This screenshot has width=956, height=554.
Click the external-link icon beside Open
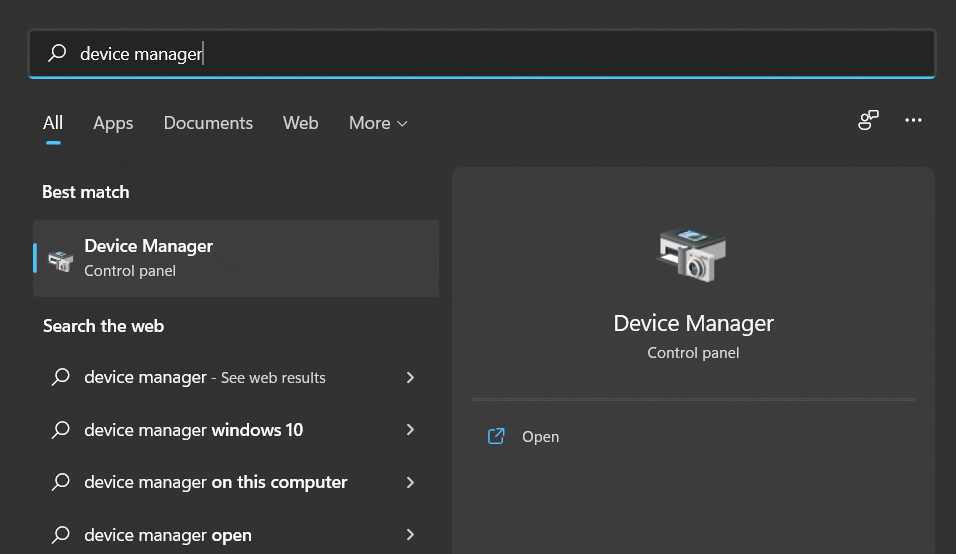click(496, 437)
